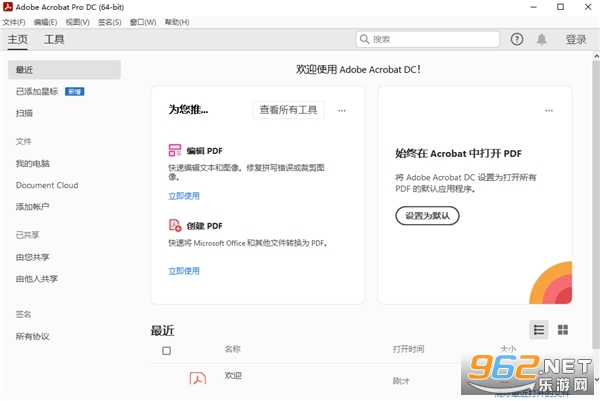Click the 创建 PDF title text

point(204,226)
